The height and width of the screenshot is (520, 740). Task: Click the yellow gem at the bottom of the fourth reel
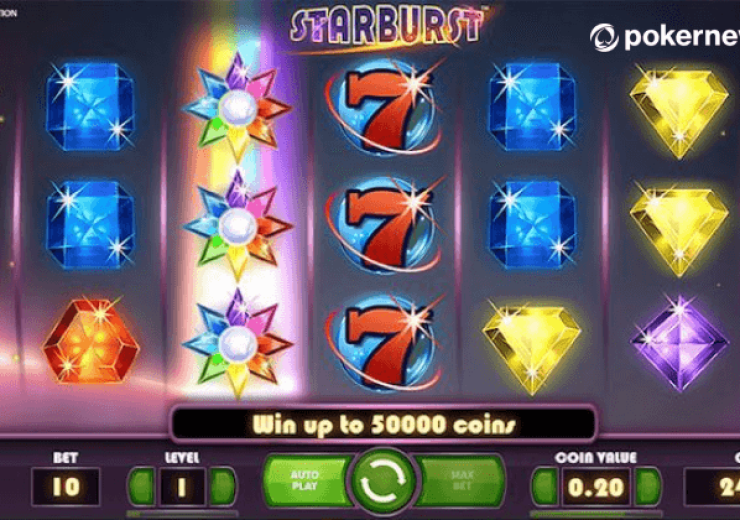[x=532, y=348]
